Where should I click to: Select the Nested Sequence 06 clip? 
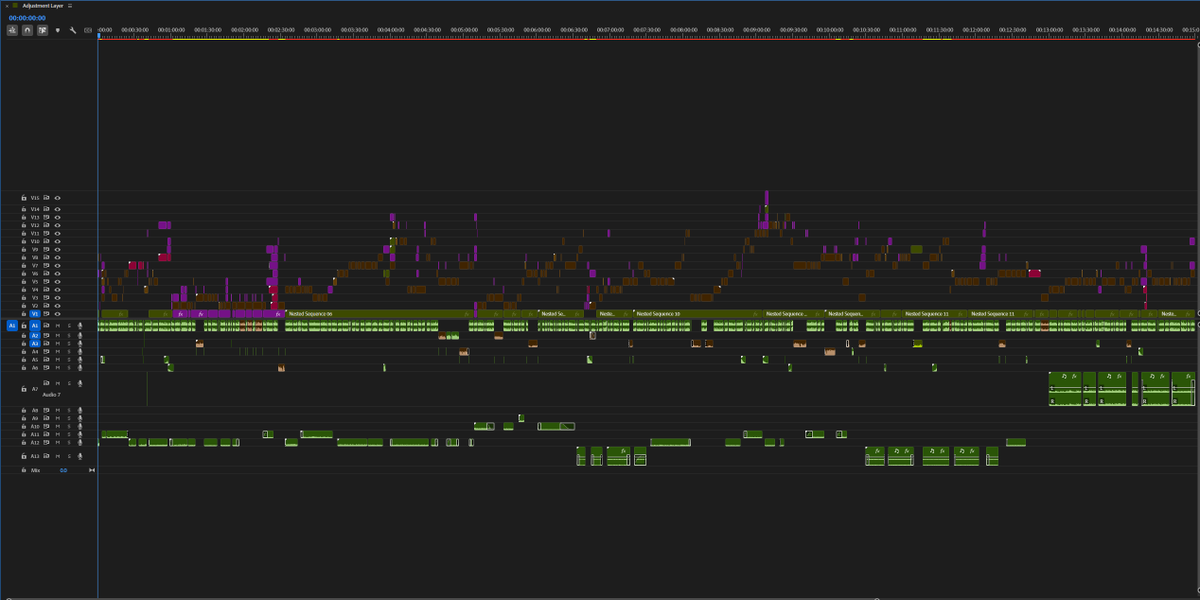coord(377,314)
